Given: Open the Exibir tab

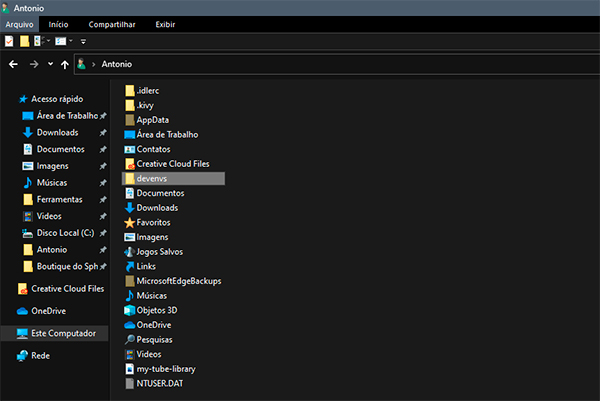Looking at the screenshot, I should pos(165,24).
